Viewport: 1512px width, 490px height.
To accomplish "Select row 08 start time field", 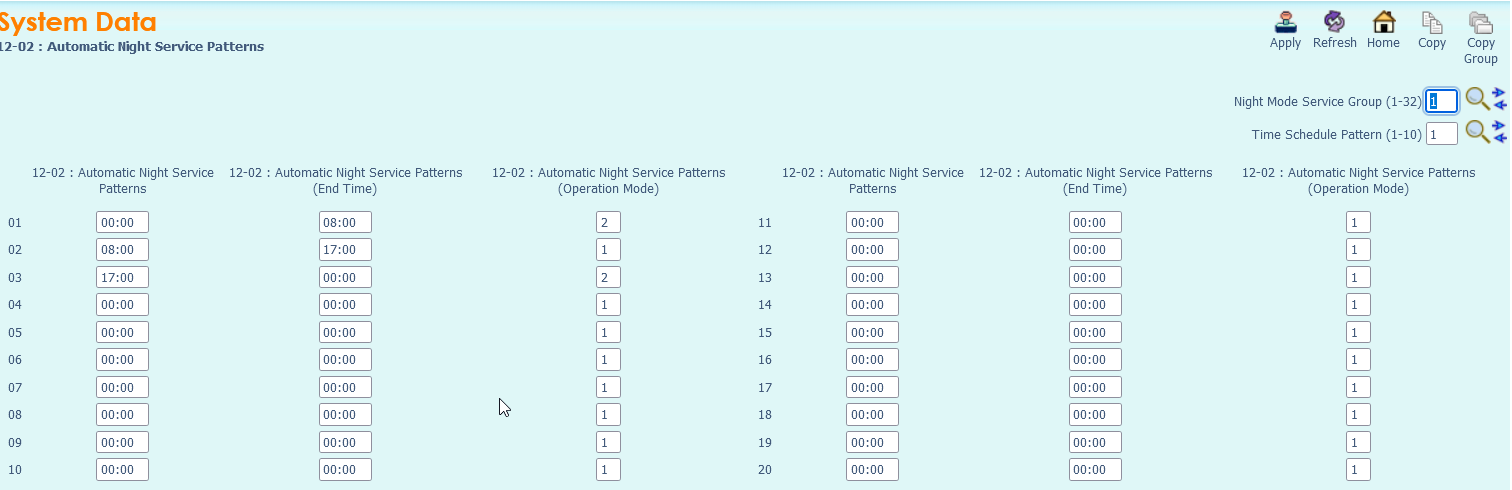I will [122, 414].
